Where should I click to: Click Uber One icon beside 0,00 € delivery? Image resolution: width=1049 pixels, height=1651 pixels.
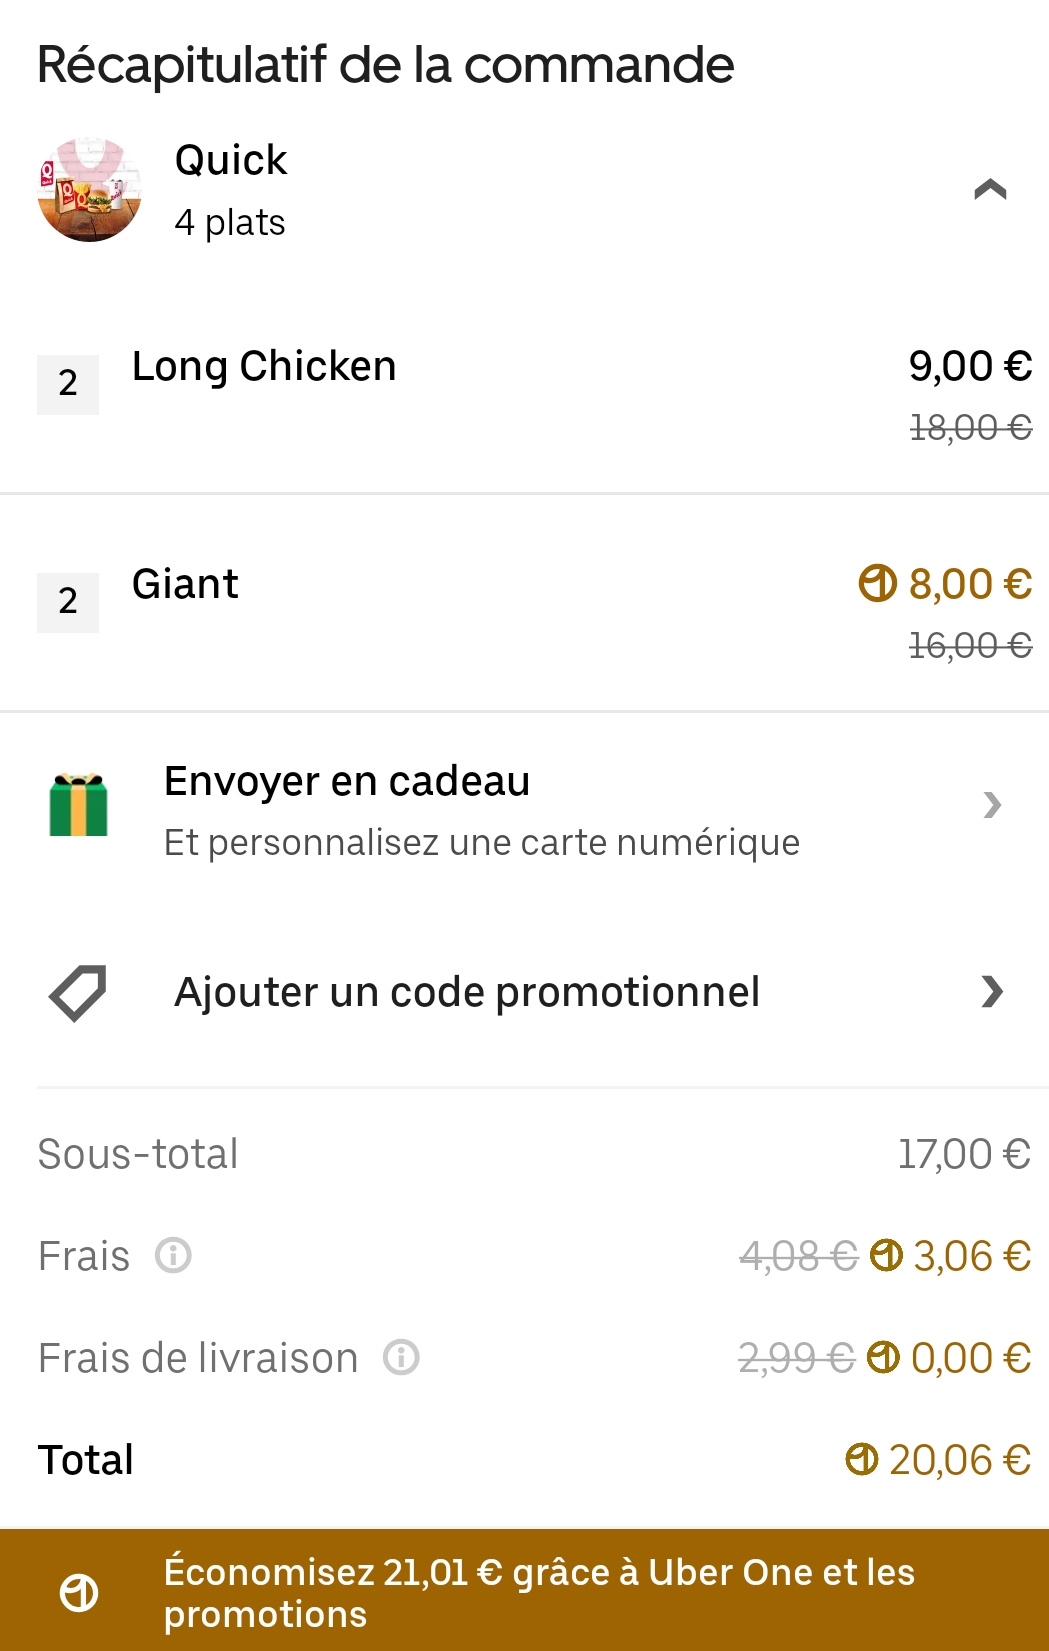point(883,1357)
